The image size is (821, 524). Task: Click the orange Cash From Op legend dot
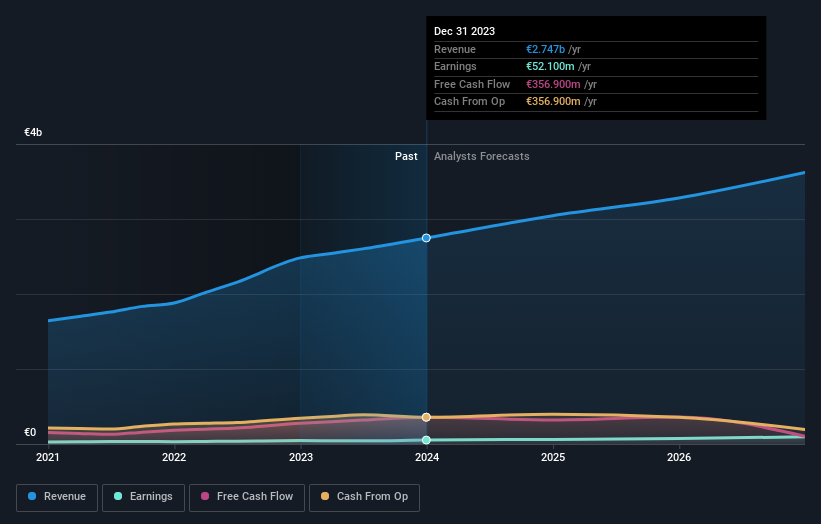pos(325,496)
